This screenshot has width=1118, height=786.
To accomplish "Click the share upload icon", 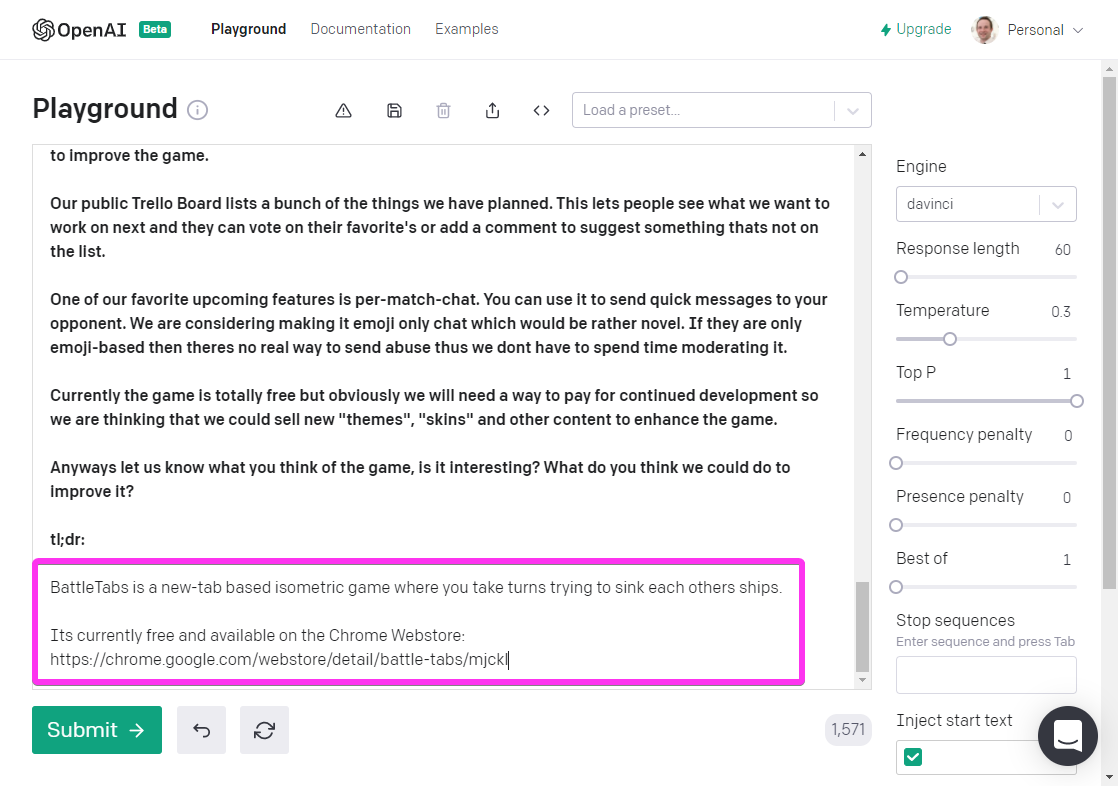I will point(492,110).
